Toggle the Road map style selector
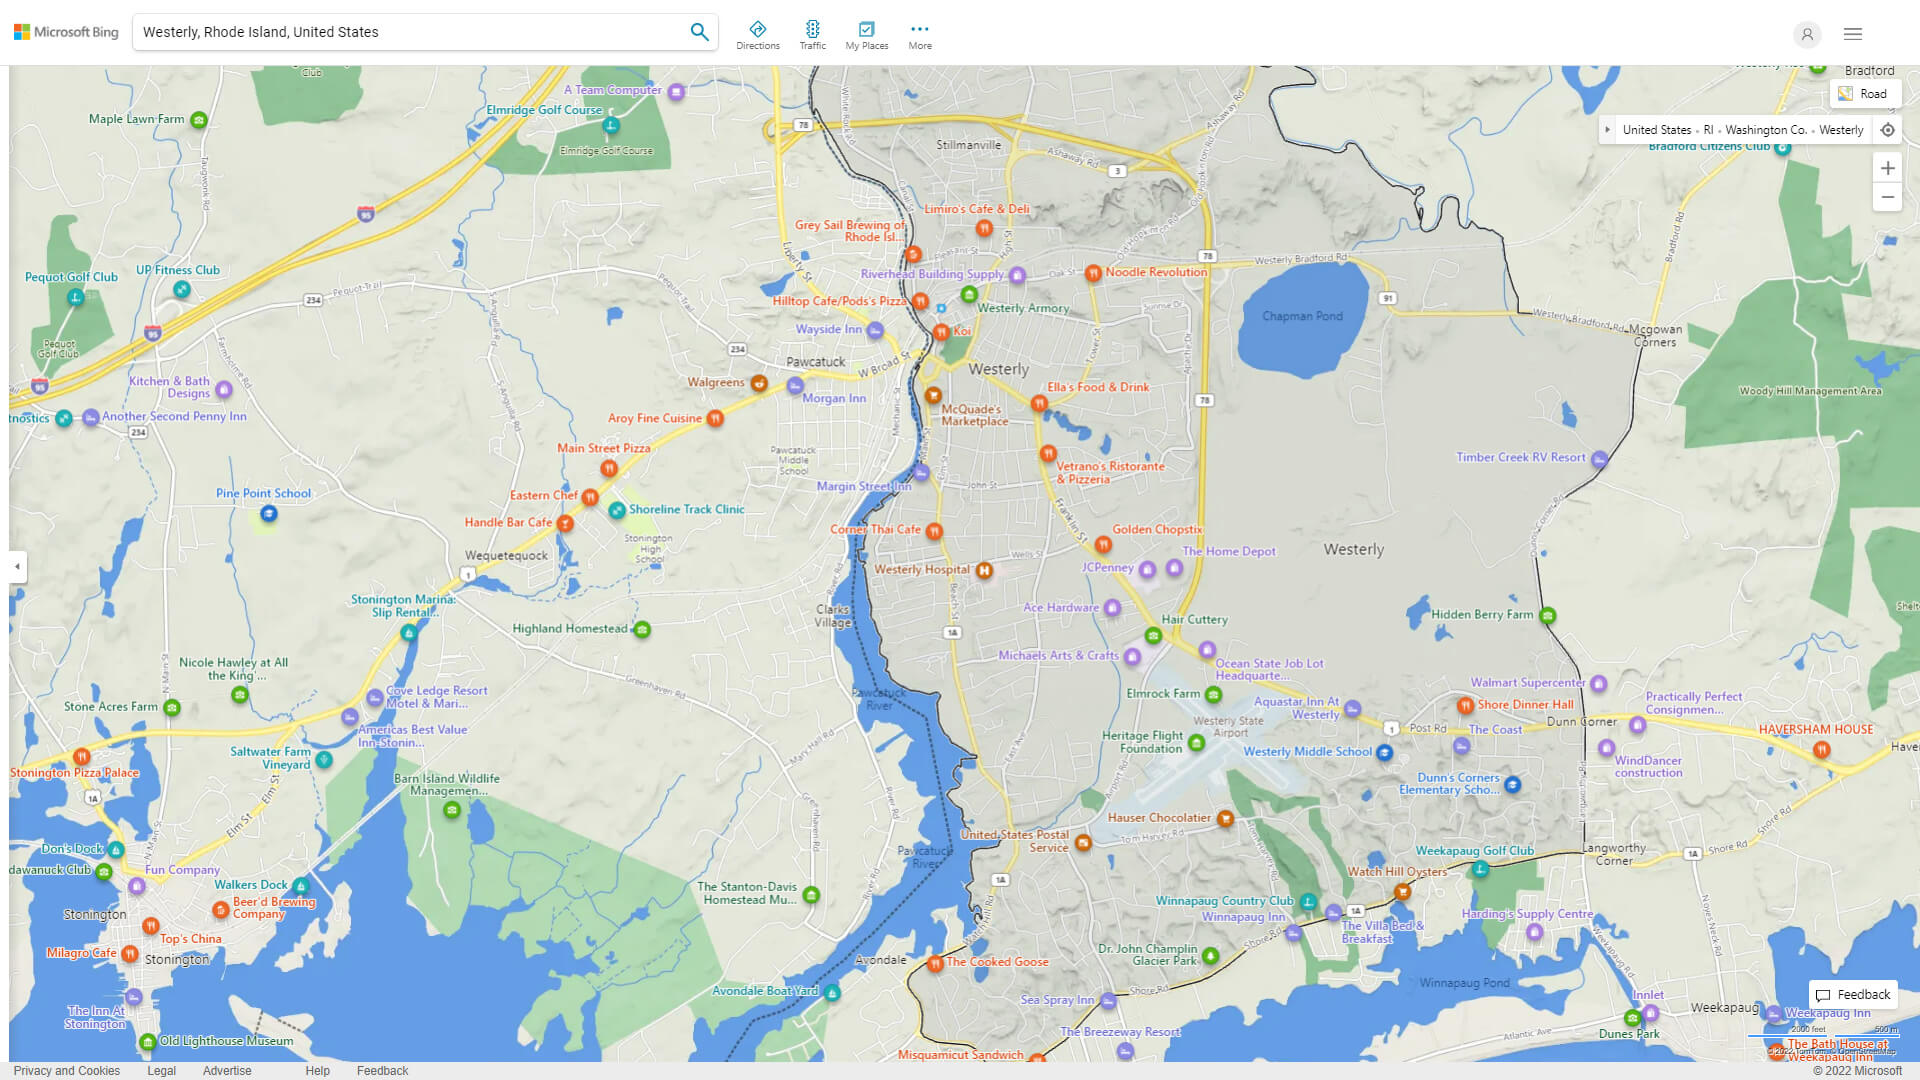 pos(1864,93)
